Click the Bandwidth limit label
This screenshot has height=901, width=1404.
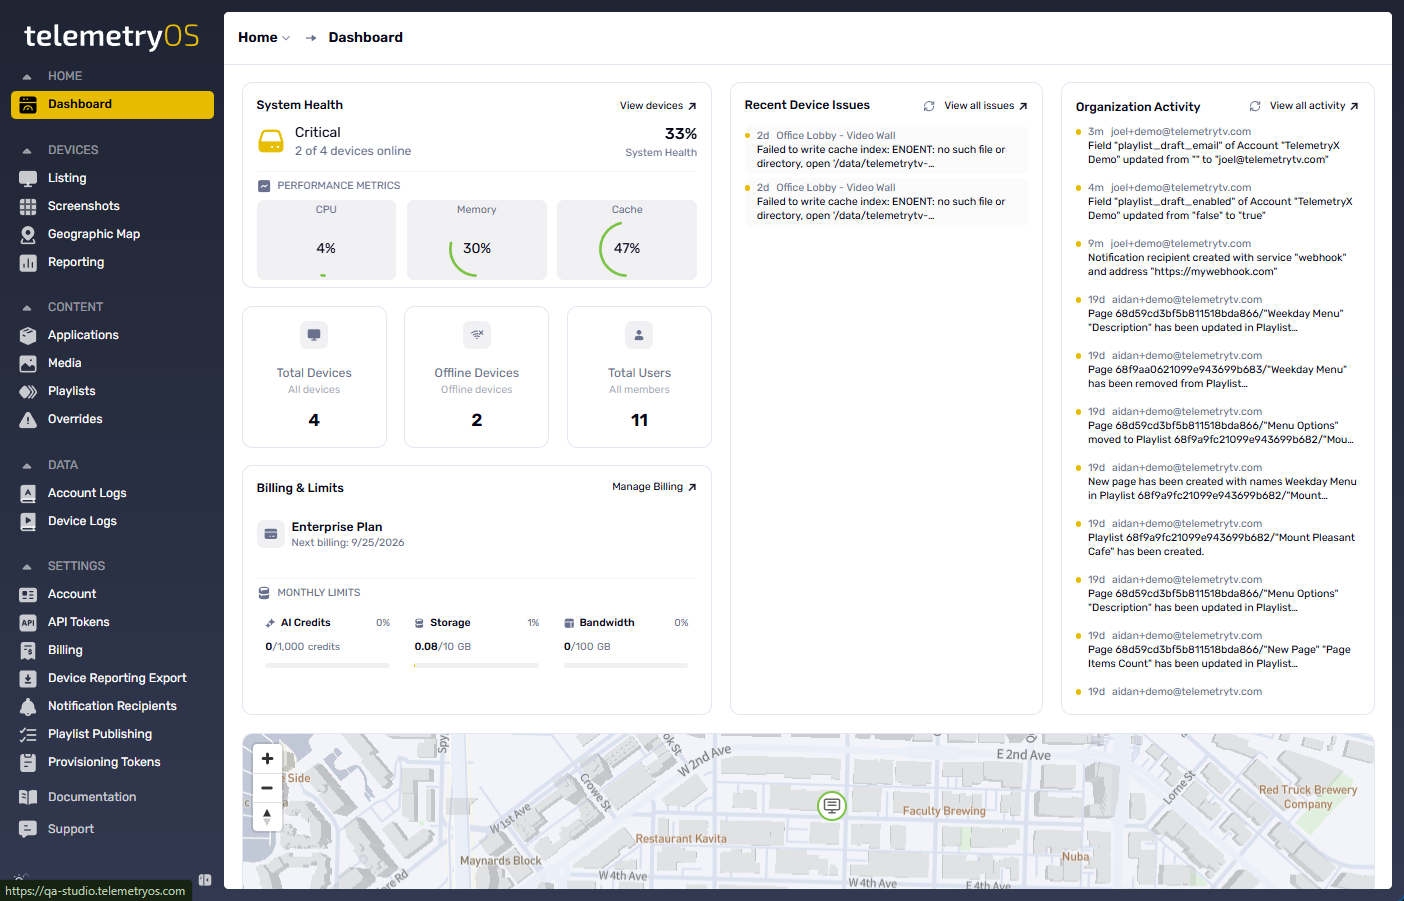point(607,623)
